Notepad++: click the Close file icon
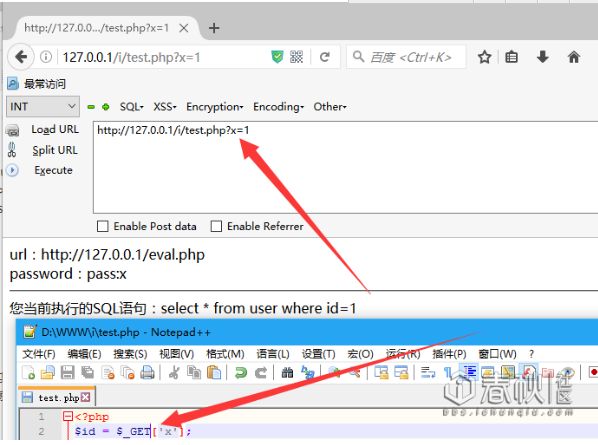The height and width of the screenshot is (445, 598). pos(108,373)
